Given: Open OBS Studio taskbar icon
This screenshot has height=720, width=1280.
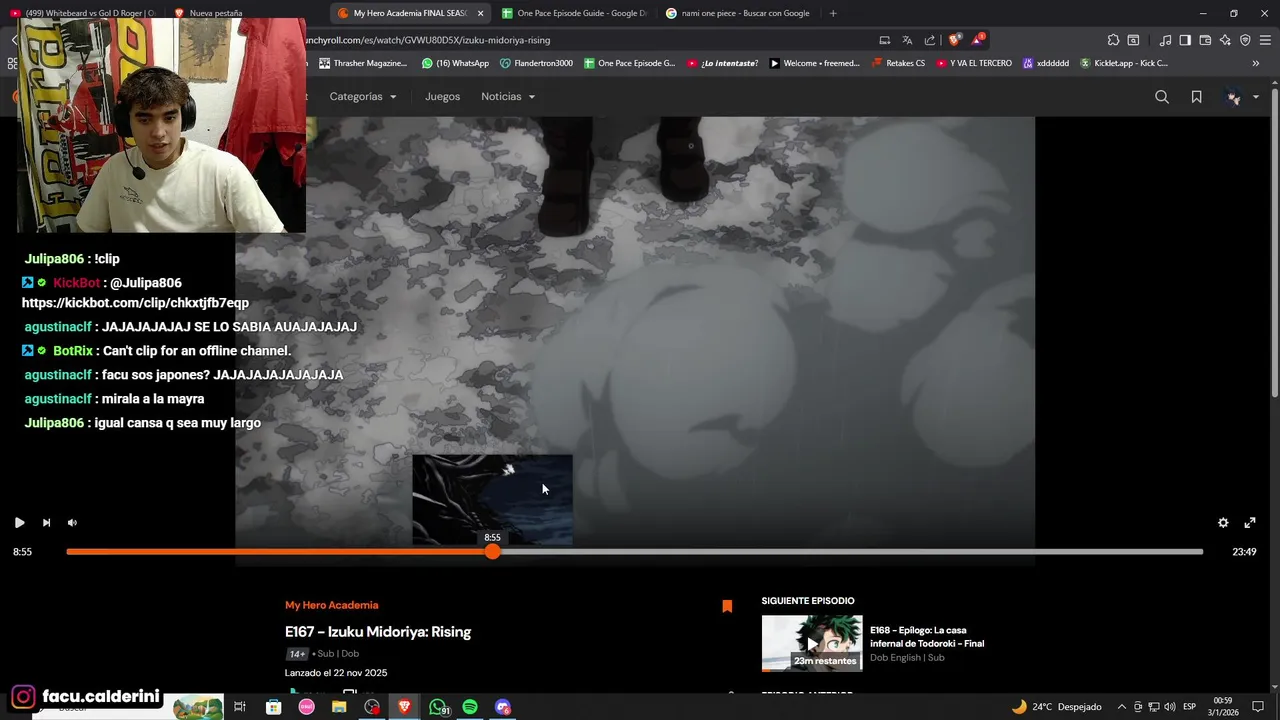Looking at the screenshot, I should 372,707.
